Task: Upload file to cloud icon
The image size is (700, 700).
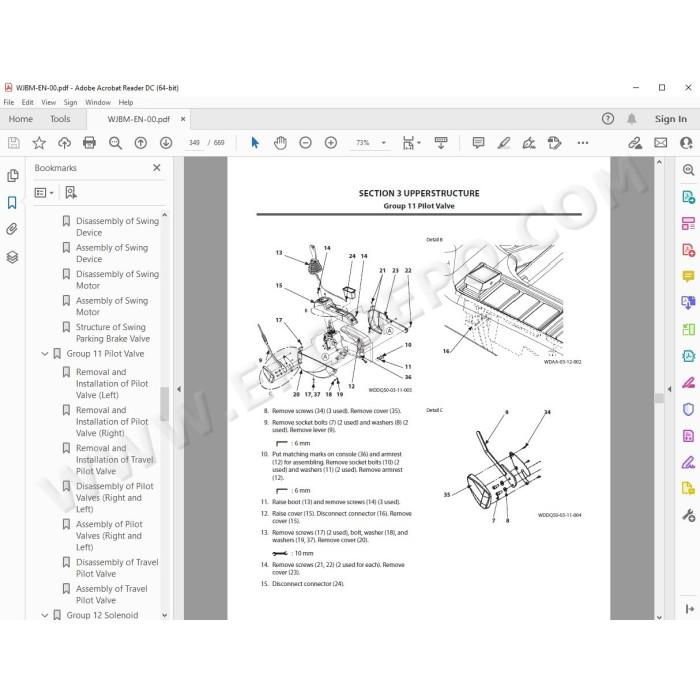Action: click(64, 143)
